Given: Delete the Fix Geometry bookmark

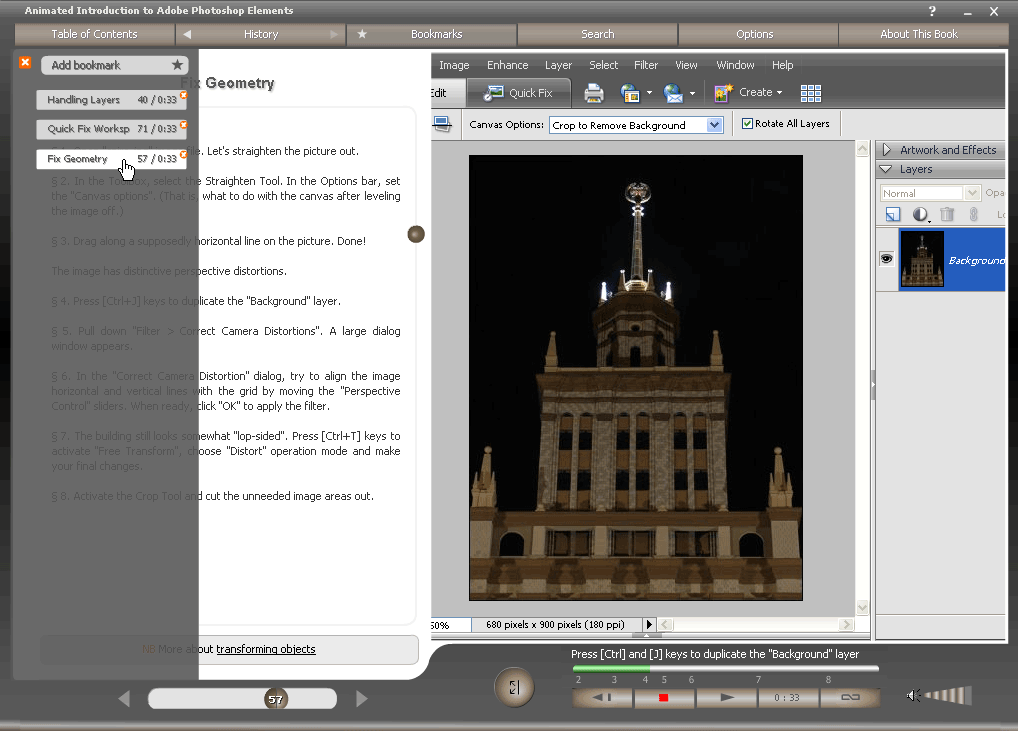Looking at the screenshot, I should pyautogui.click(x=183, y=155).
